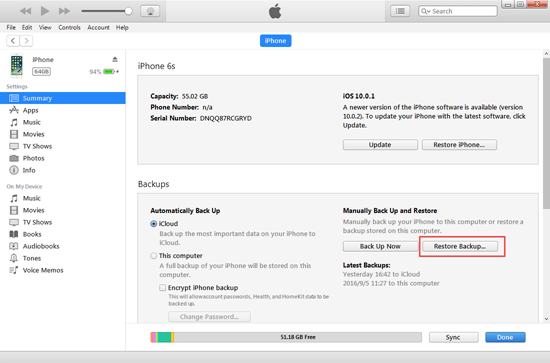Adjust the volume slider knob
Screen dimensions: 550x363
click(128, 11)
